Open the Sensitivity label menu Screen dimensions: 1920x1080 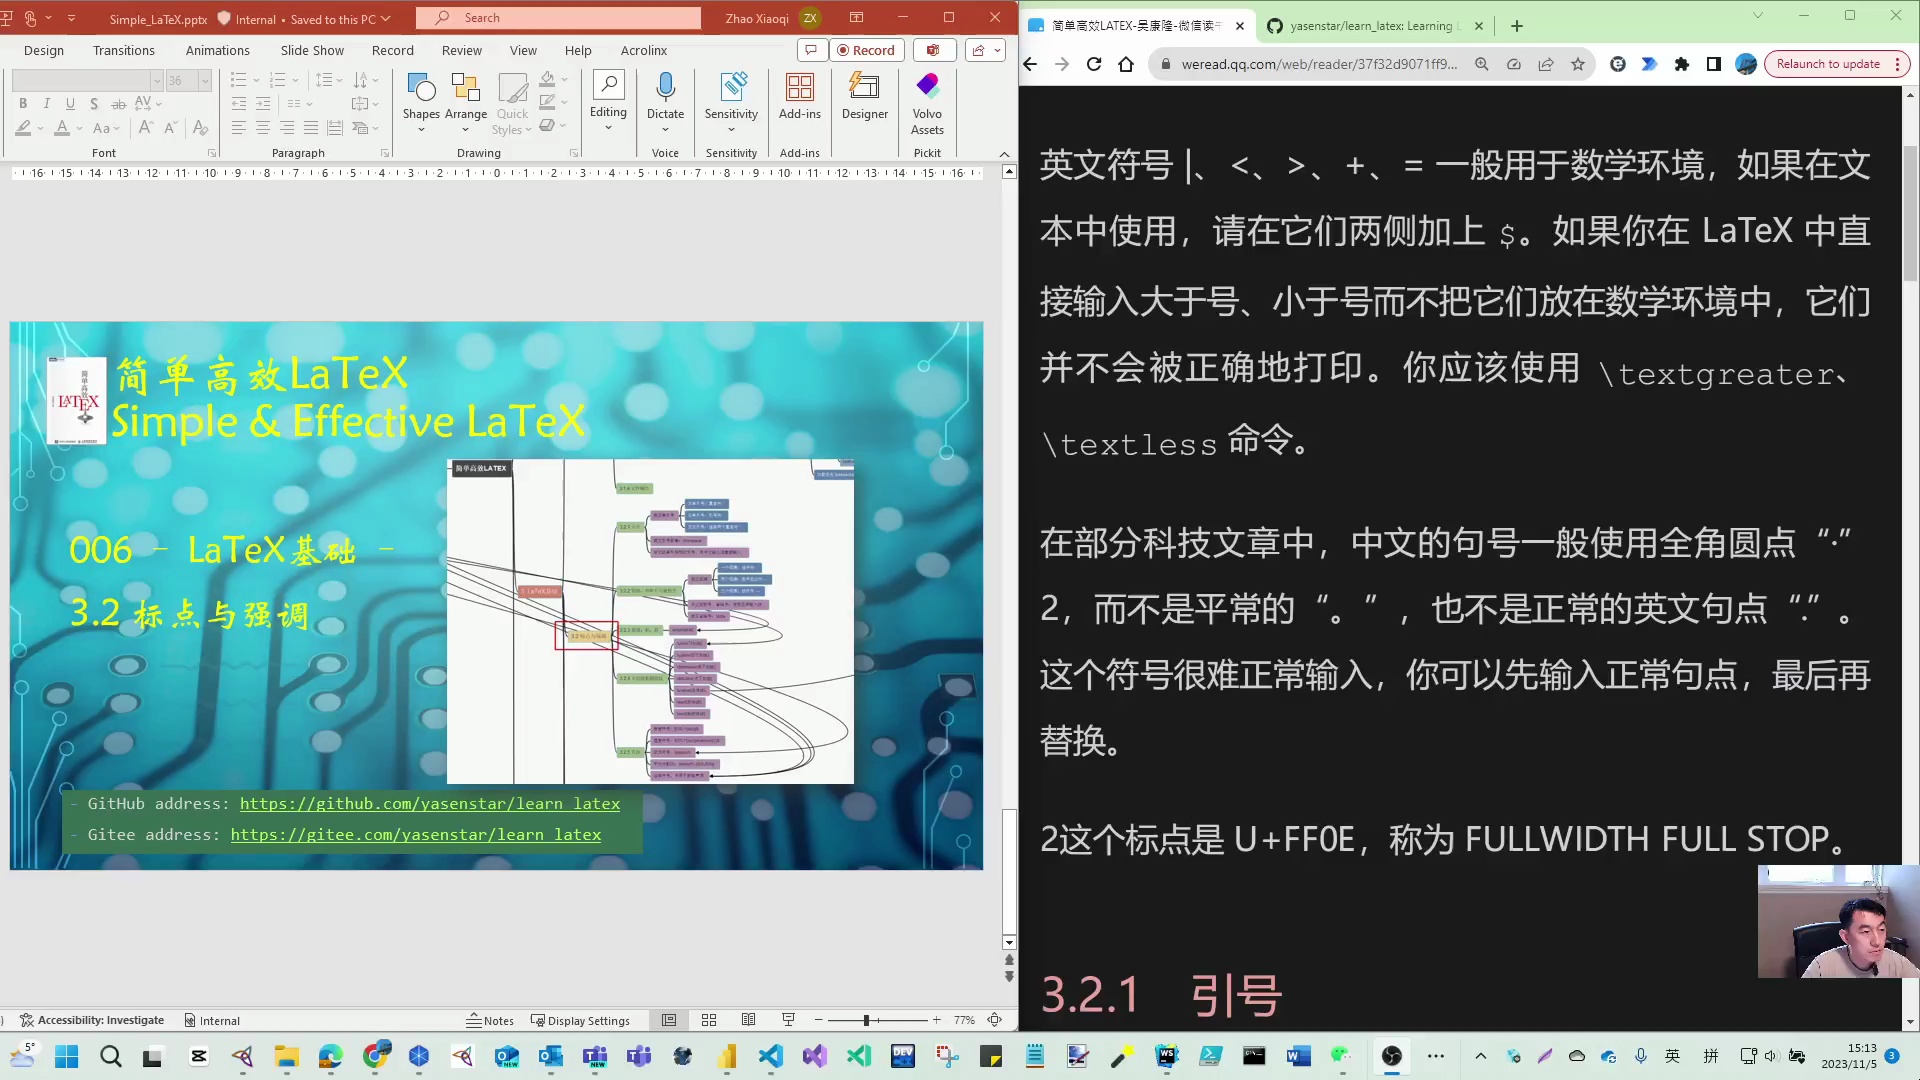[x=731, y=102]
